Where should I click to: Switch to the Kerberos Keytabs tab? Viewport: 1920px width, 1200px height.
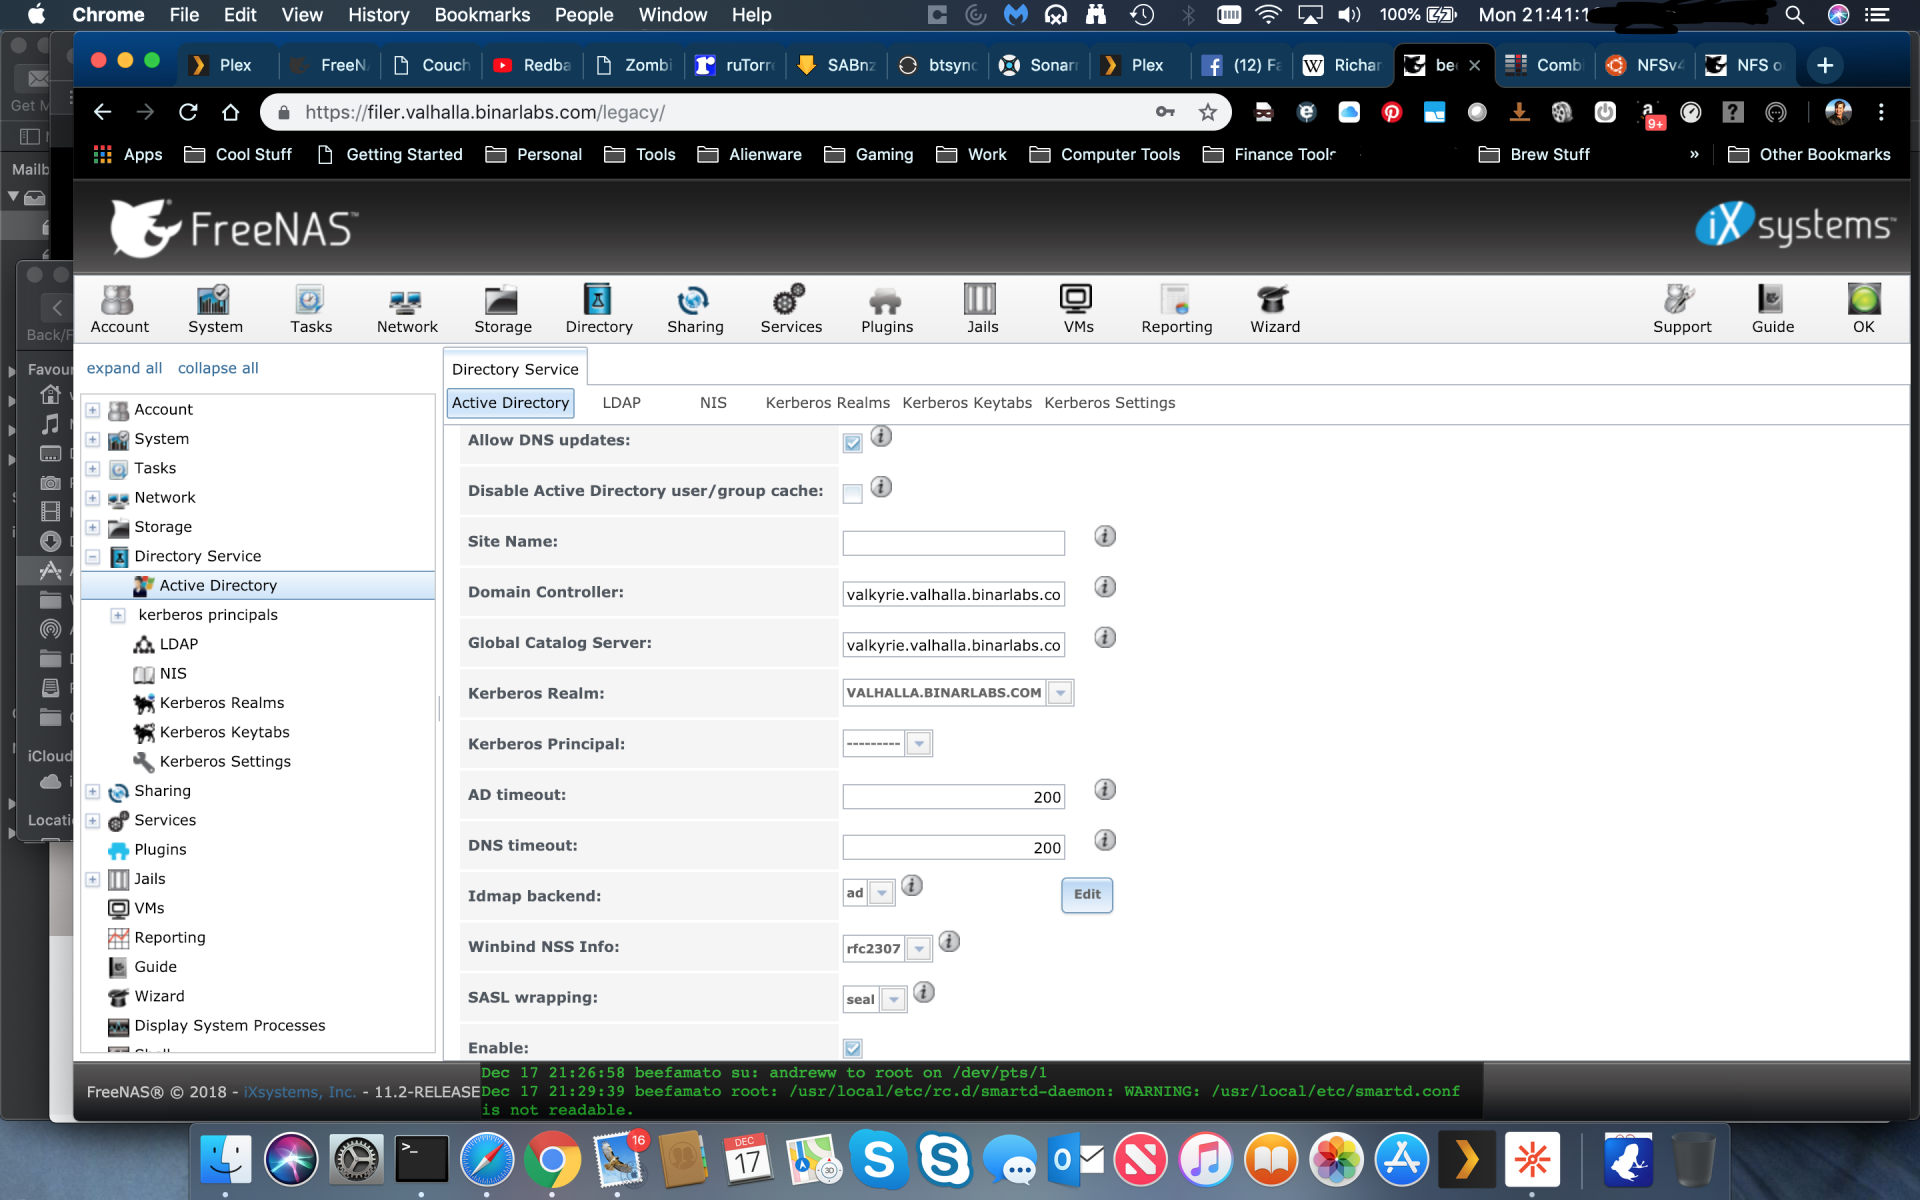[x=967, y=403]
